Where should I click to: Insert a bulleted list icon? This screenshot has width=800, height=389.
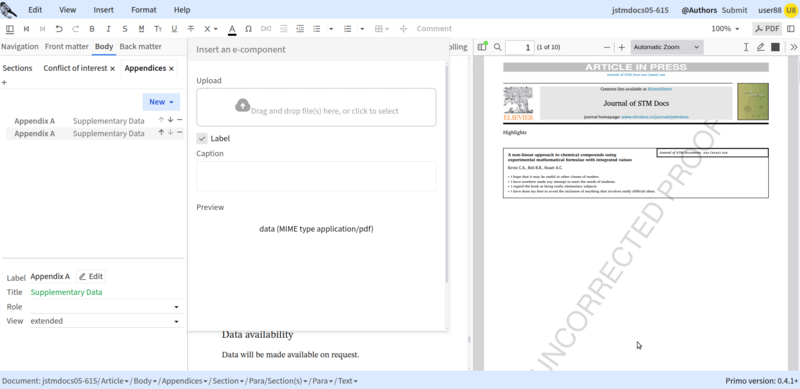[x=316, y=29]
